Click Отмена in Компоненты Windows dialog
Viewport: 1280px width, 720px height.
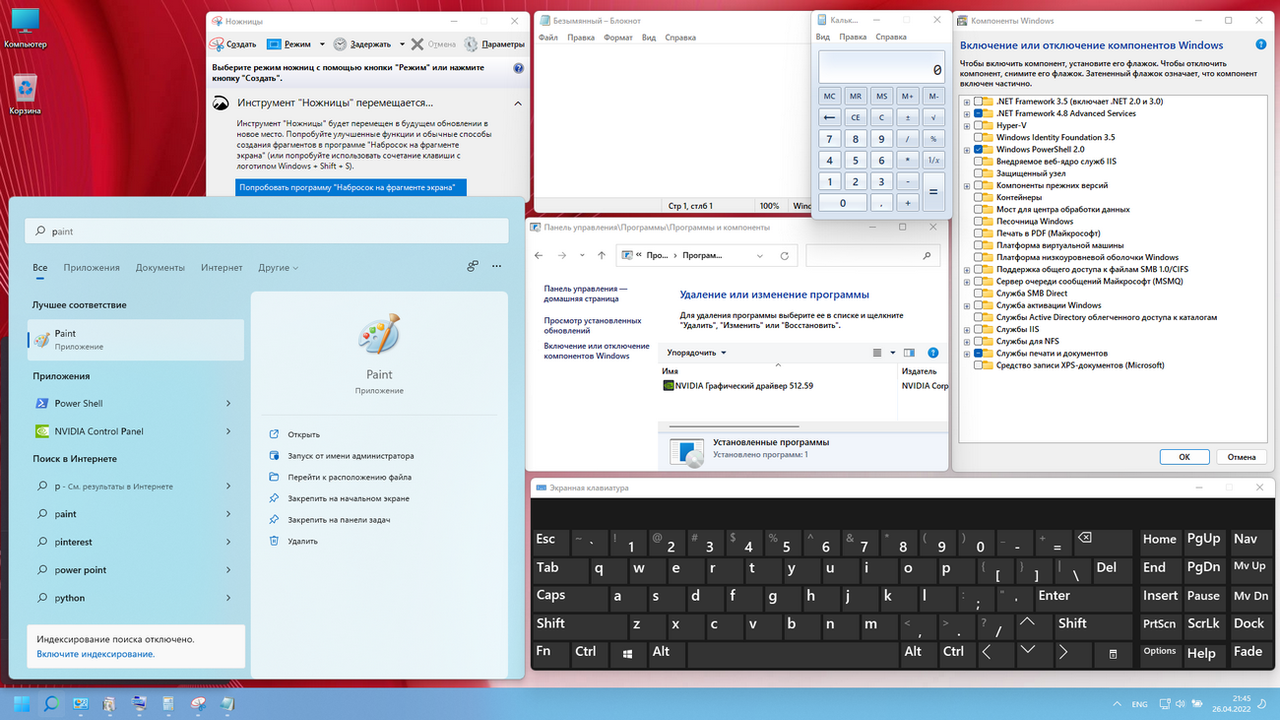pyautogui.click(x=1241, y=457)
